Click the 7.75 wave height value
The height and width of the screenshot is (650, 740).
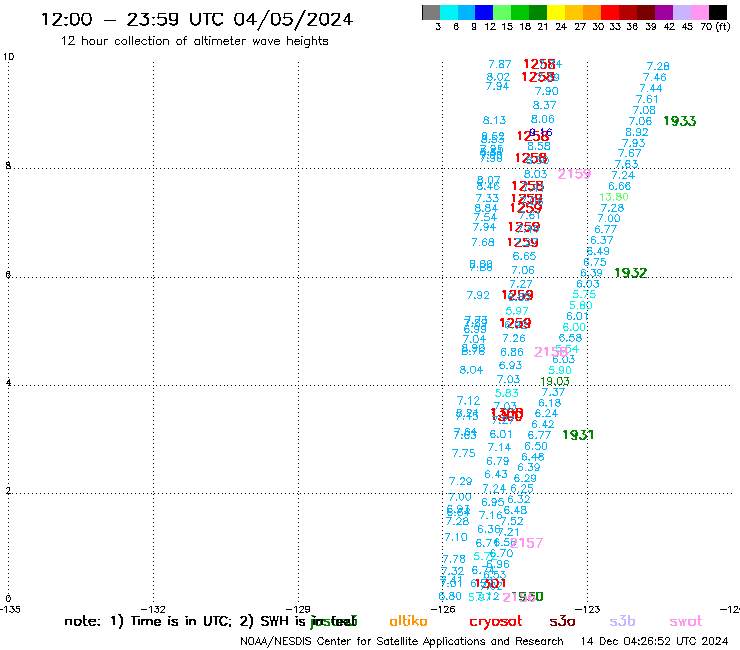pos(463,453)
